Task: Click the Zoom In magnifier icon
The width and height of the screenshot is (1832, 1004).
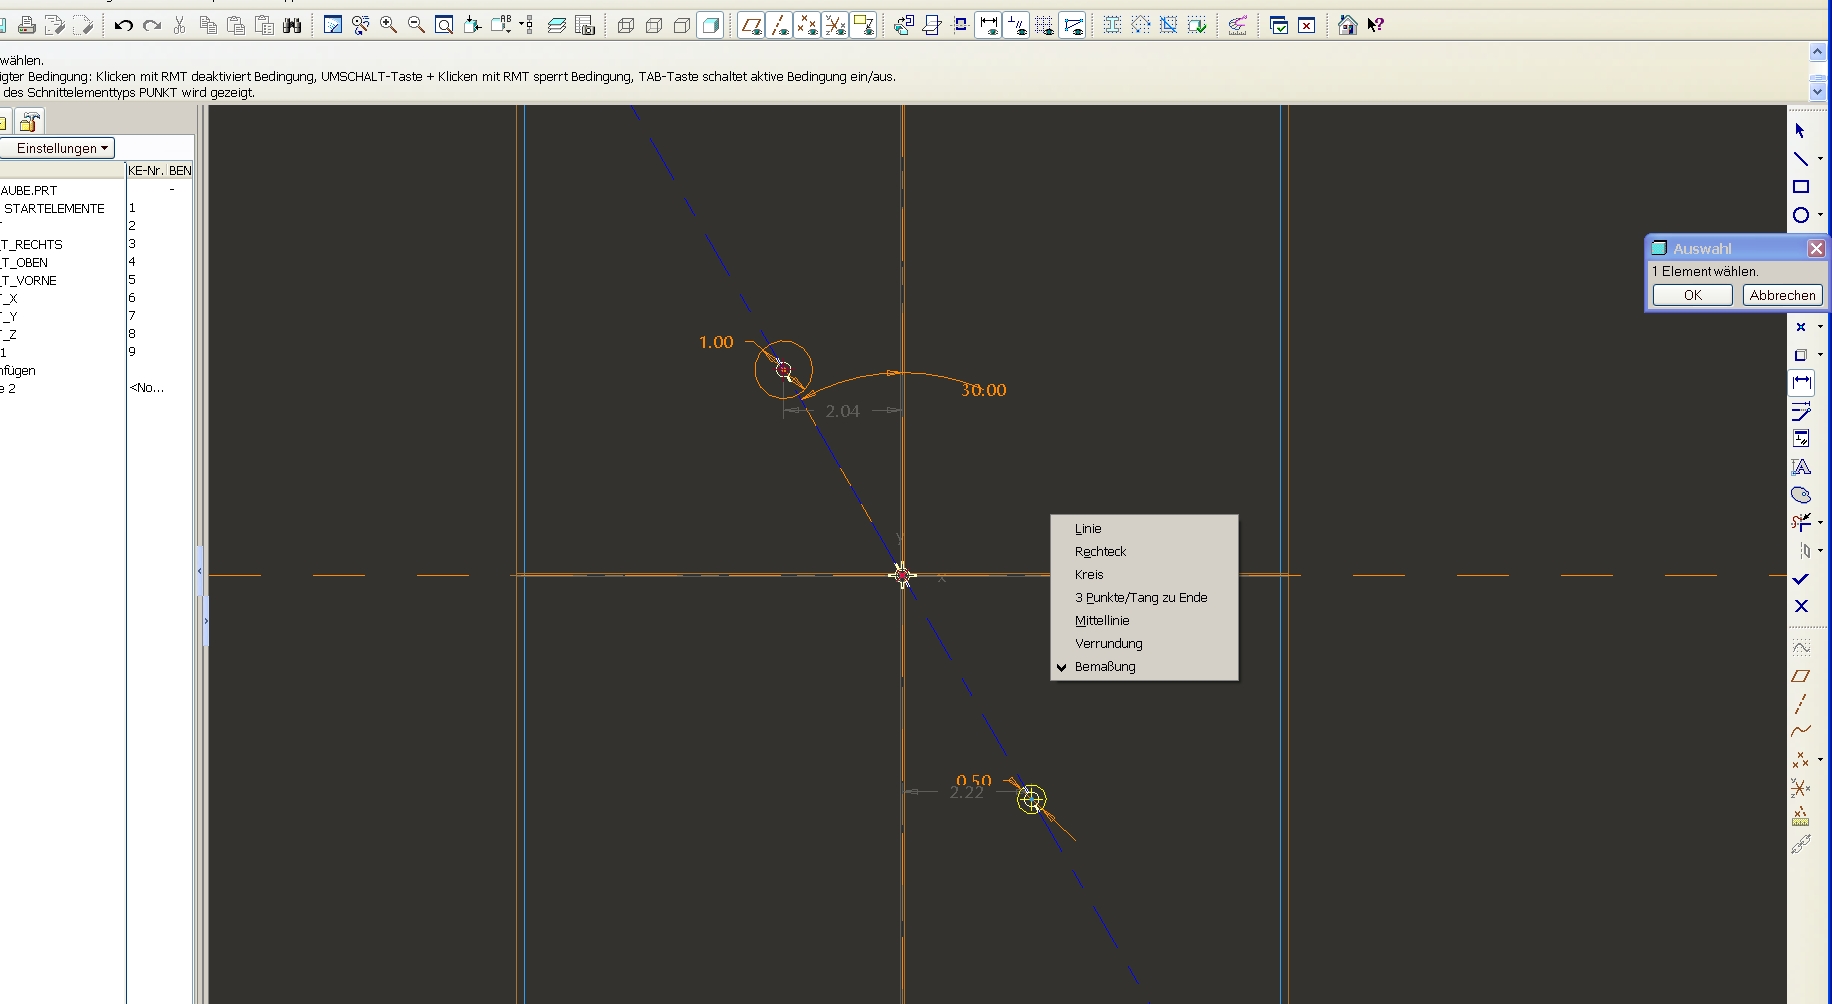Action: 389,25
